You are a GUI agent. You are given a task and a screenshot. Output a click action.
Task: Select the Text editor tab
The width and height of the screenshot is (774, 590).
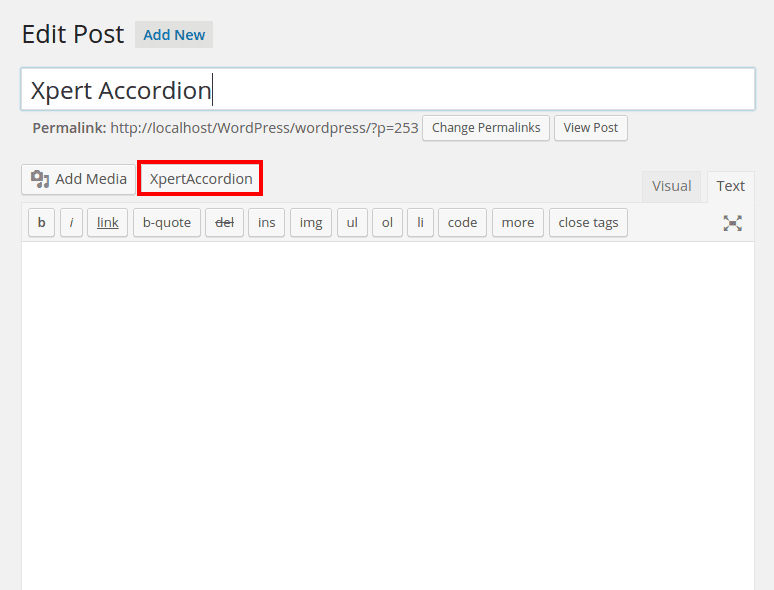click(730, 186)
